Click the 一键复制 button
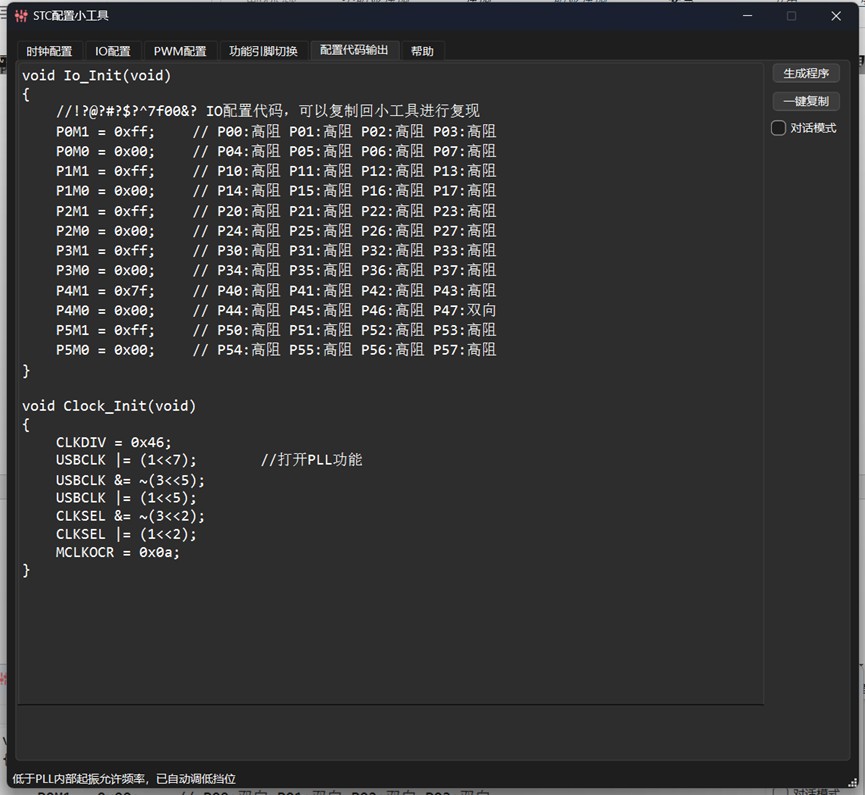865x795 pixels. [806, 101]
